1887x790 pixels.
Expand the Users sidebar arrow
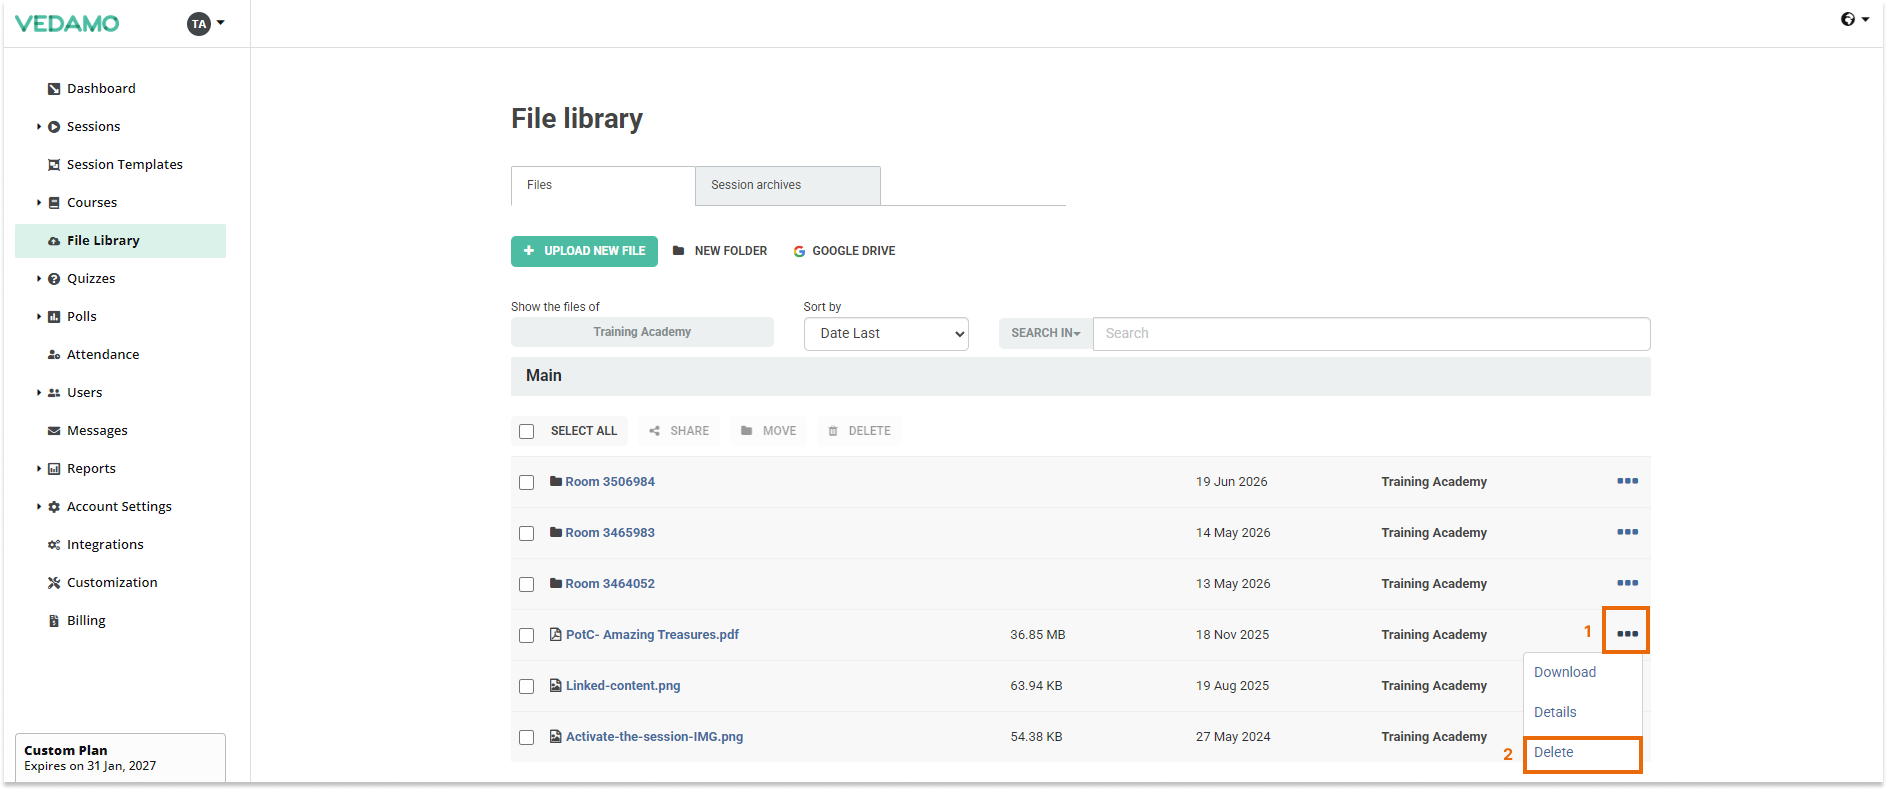coord(39,393)
